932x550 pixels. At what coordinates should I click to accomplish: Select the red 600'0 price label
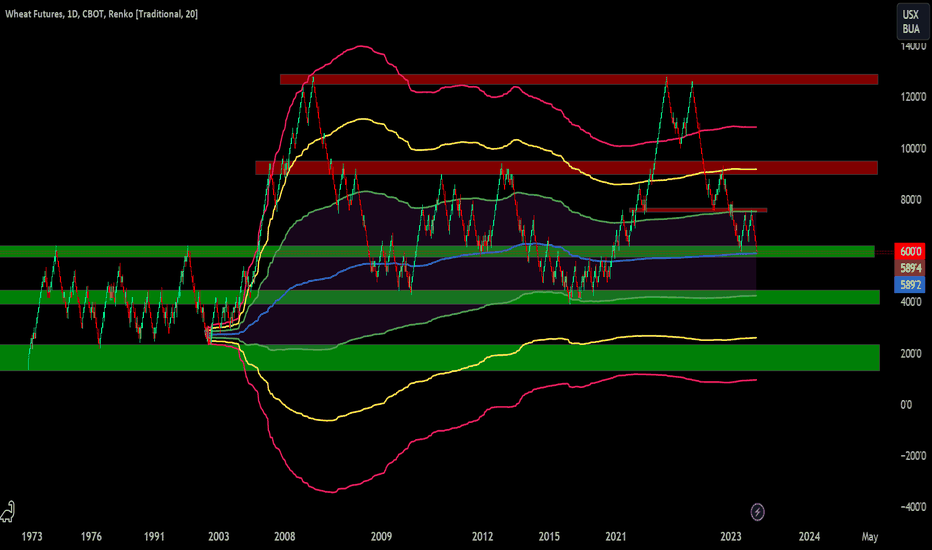click(909, 251)
